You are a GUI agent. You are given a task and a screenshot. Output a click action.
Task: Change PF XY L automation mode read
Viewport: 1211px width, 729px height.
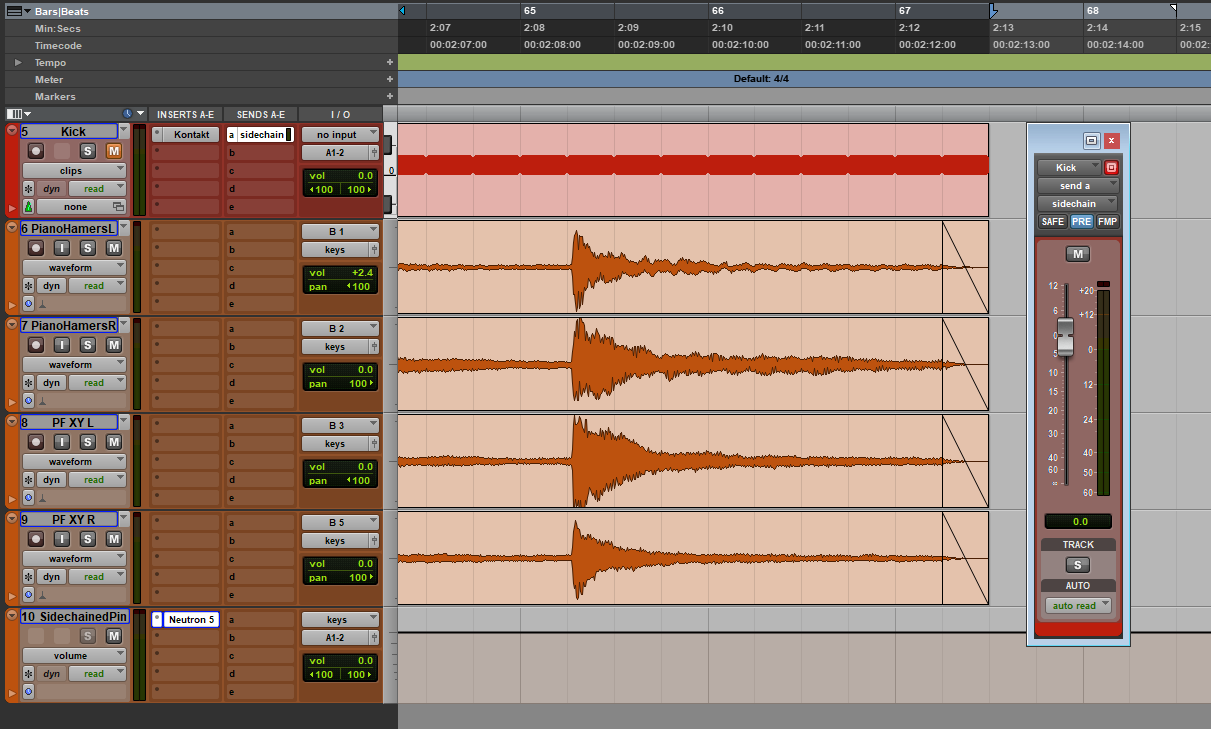tap(98, 480)
